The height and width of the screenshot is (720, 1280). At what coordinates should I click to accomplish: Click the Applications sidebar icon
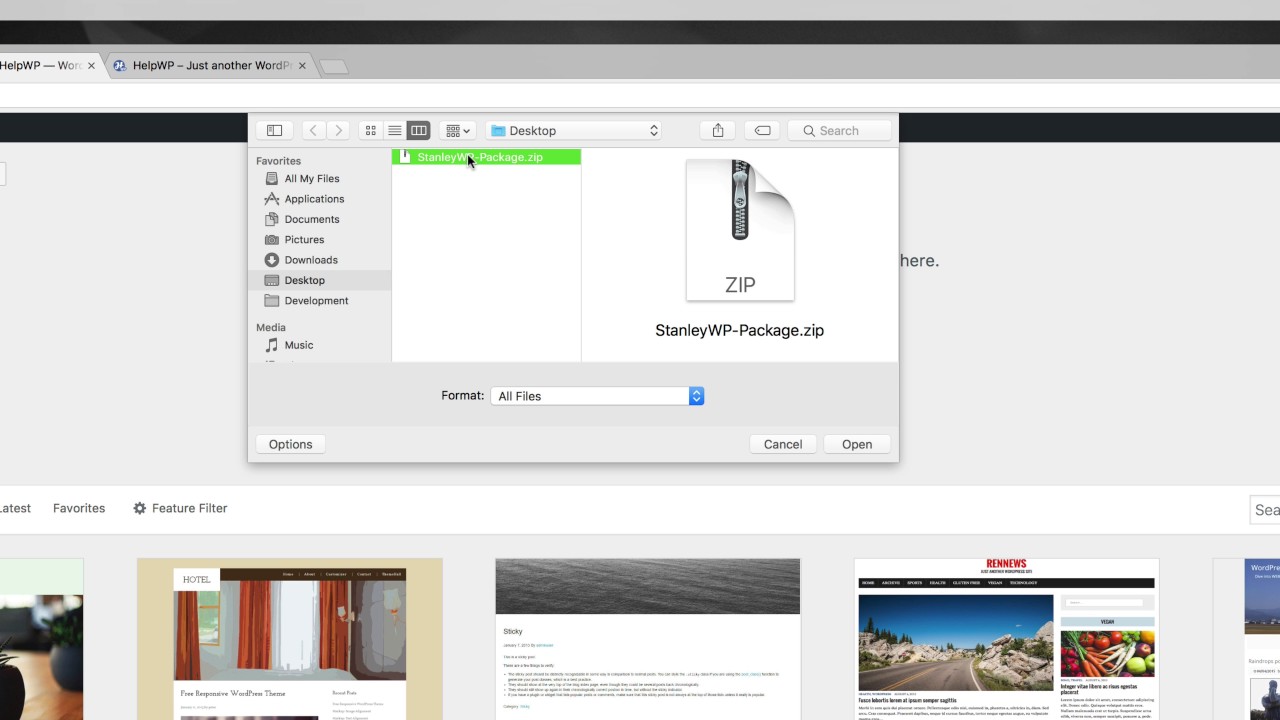tap(272, 199)
